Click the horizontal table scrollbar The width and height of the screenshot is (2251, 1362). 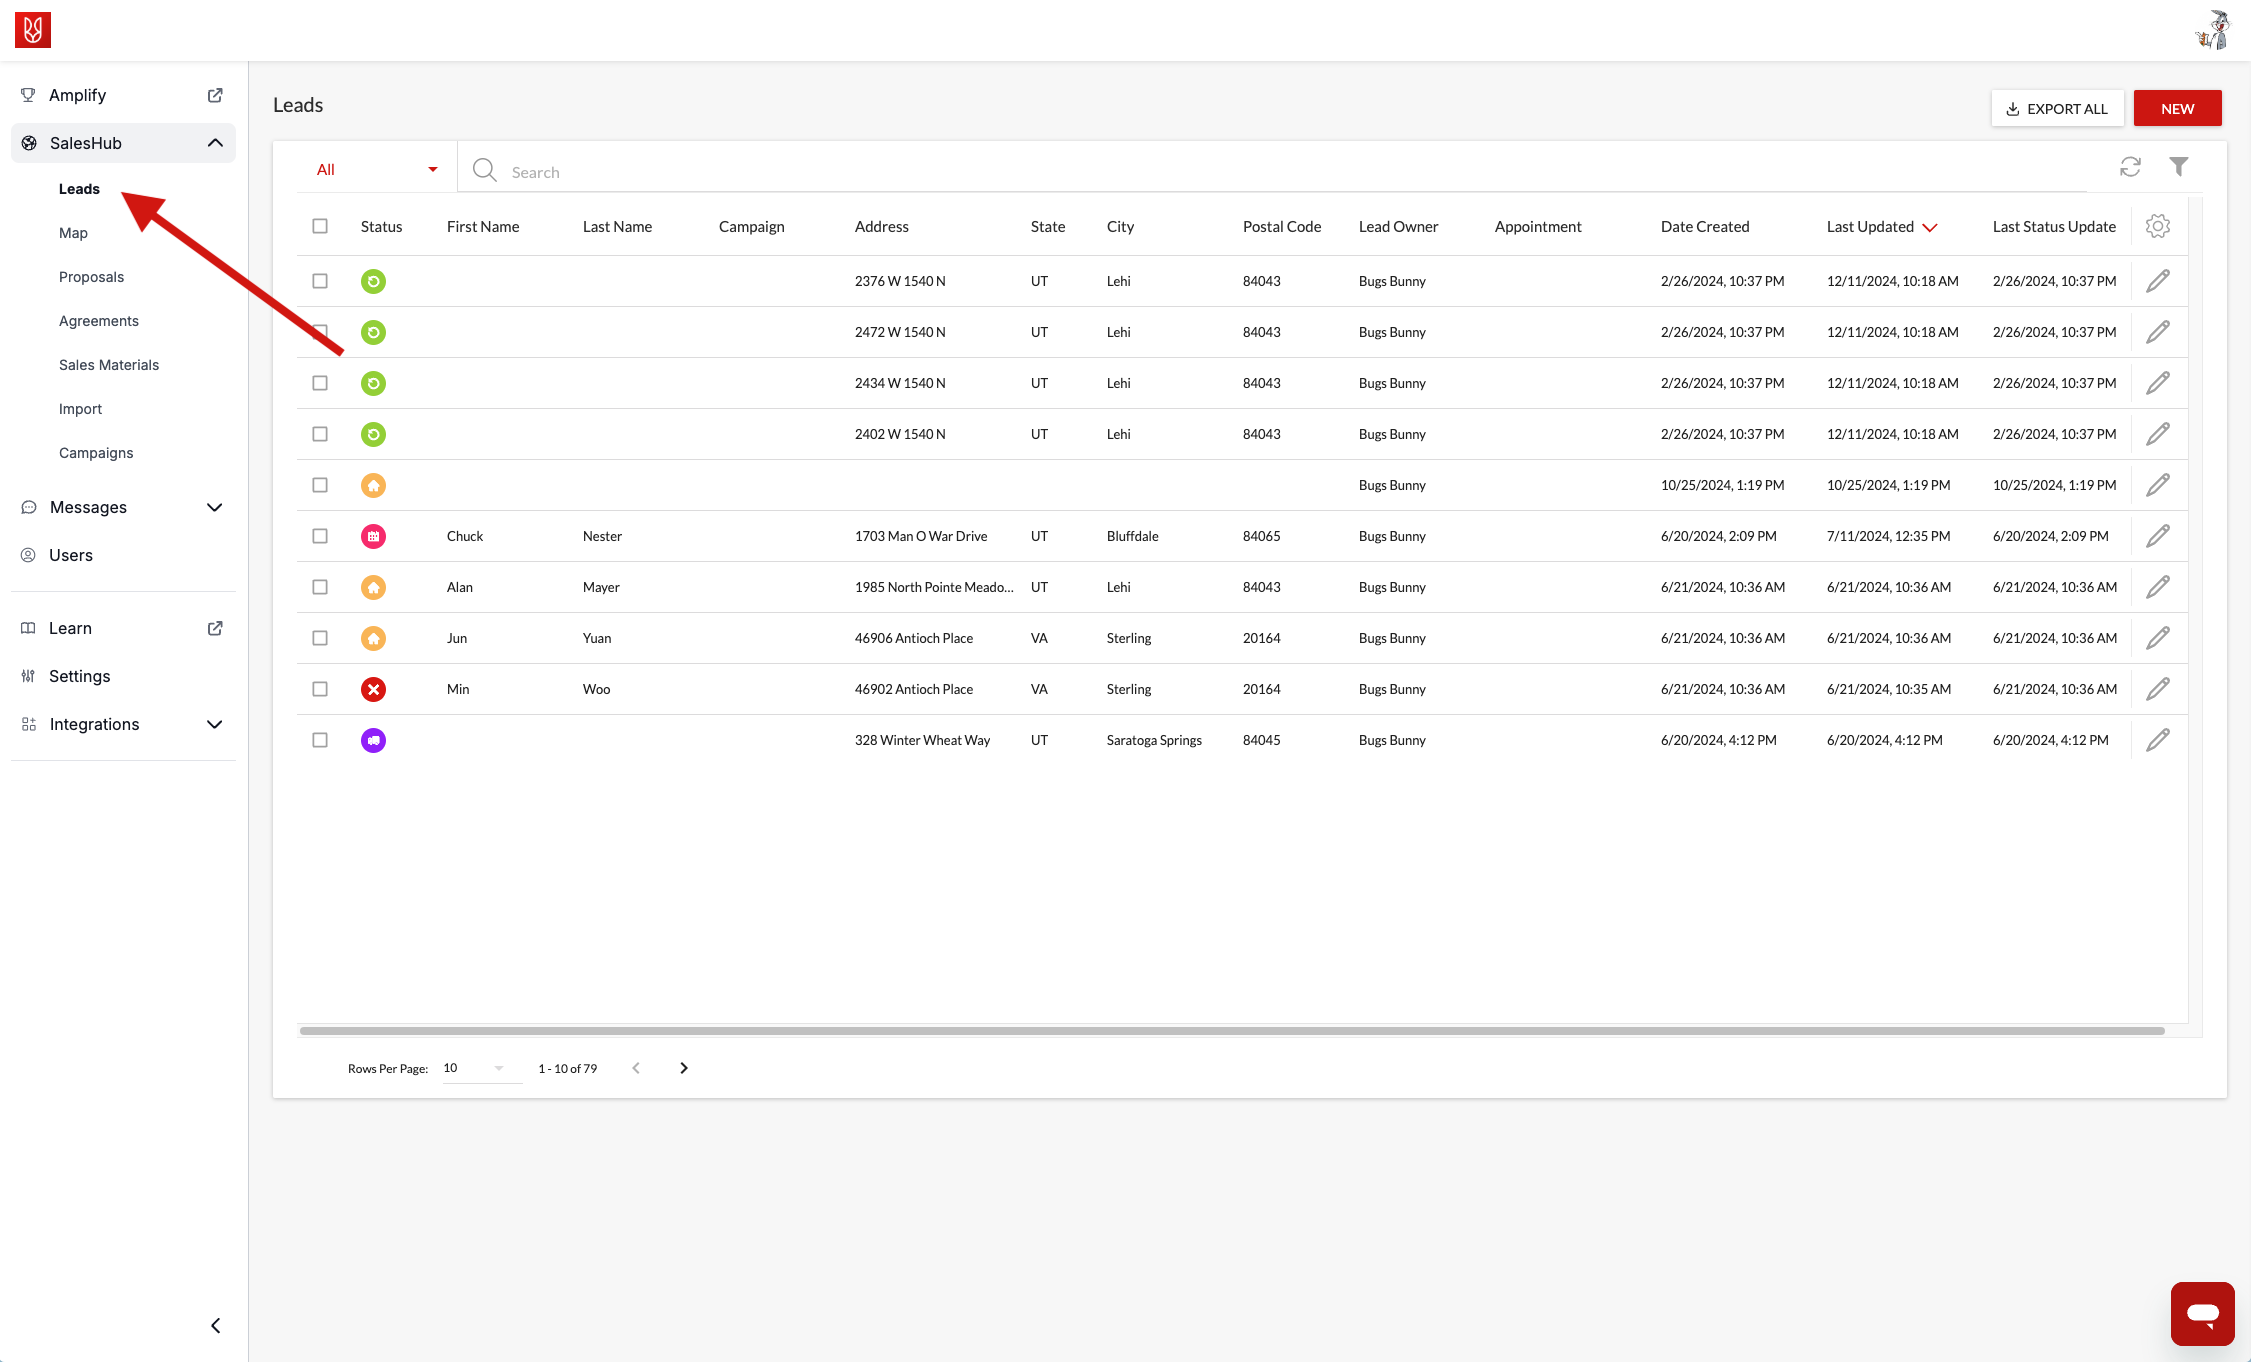[1232, 1031]
